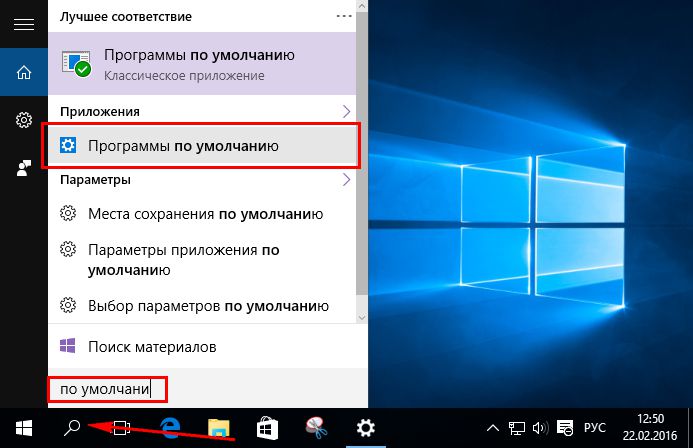693x448 pixels.
Task: Open Task View from the taskbar
Action: [119, 428]
